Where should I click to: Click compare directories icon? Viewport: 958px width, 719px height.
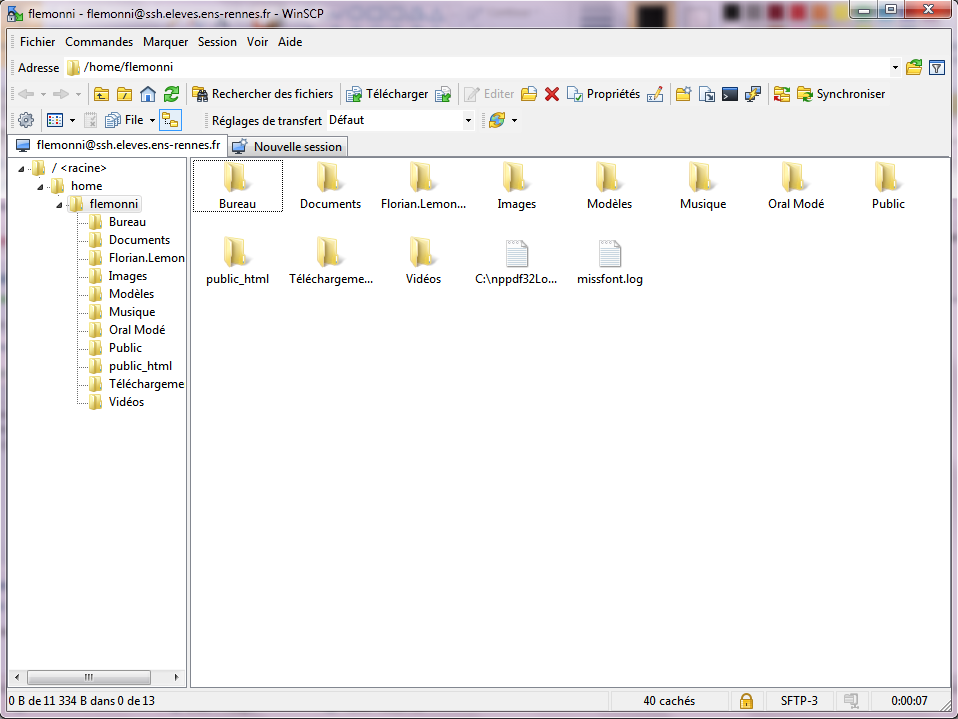click(x=781, y=94)
